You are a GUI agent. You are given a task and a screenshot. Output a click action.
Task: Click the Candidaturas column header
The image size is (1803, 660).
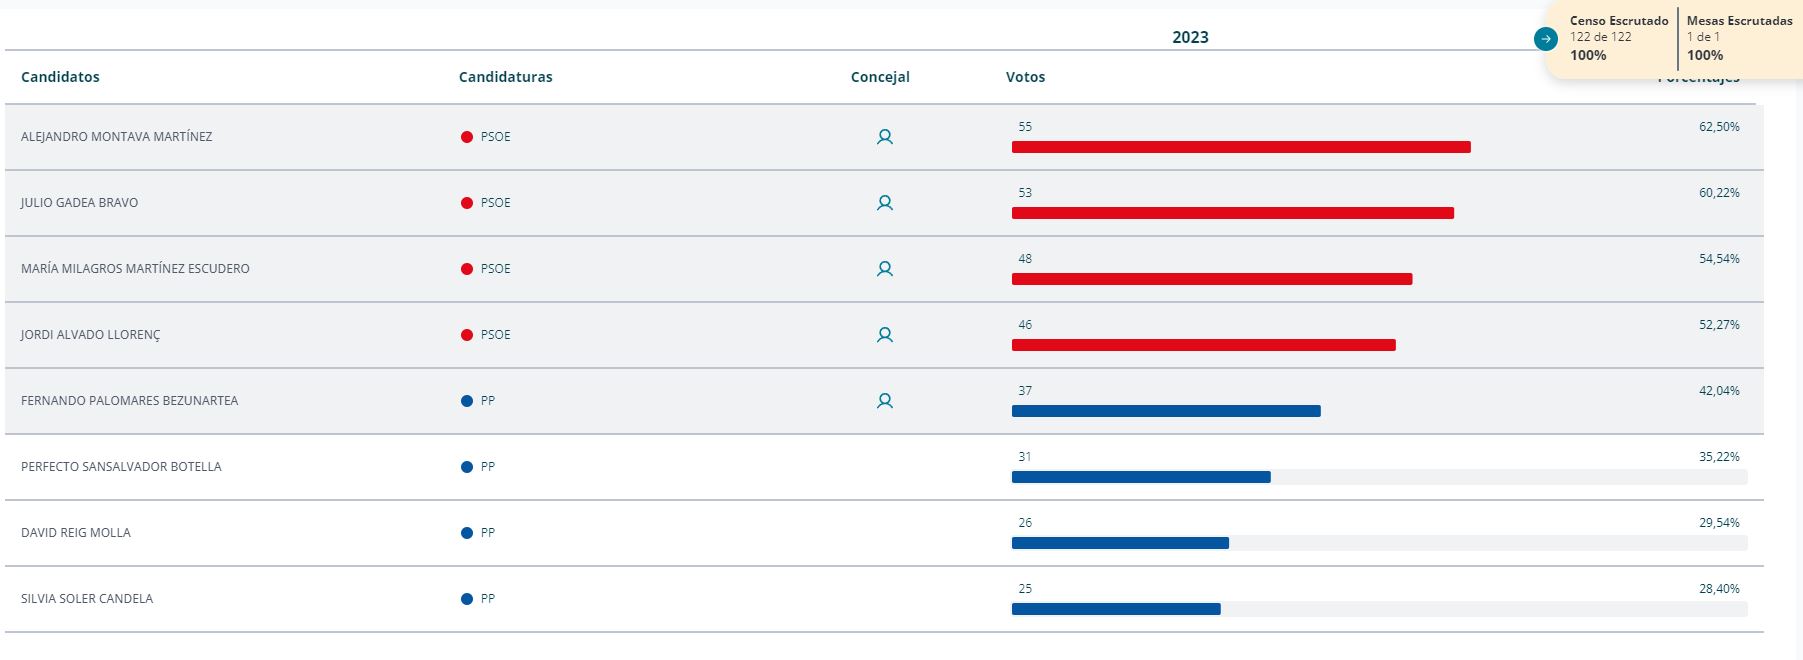pos(505,77)
